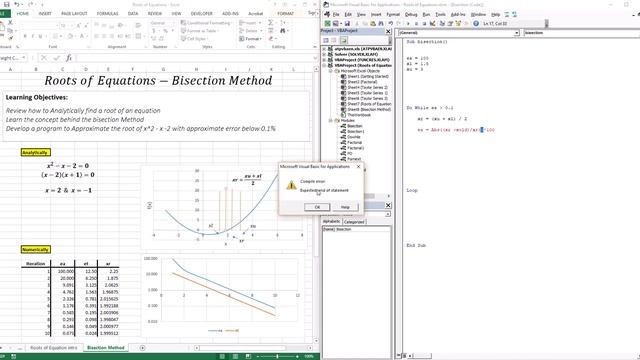Collapse the Modules folder
Image resolution: width=640 pixels, height=360 pixels.
click(x=331, y=120)
